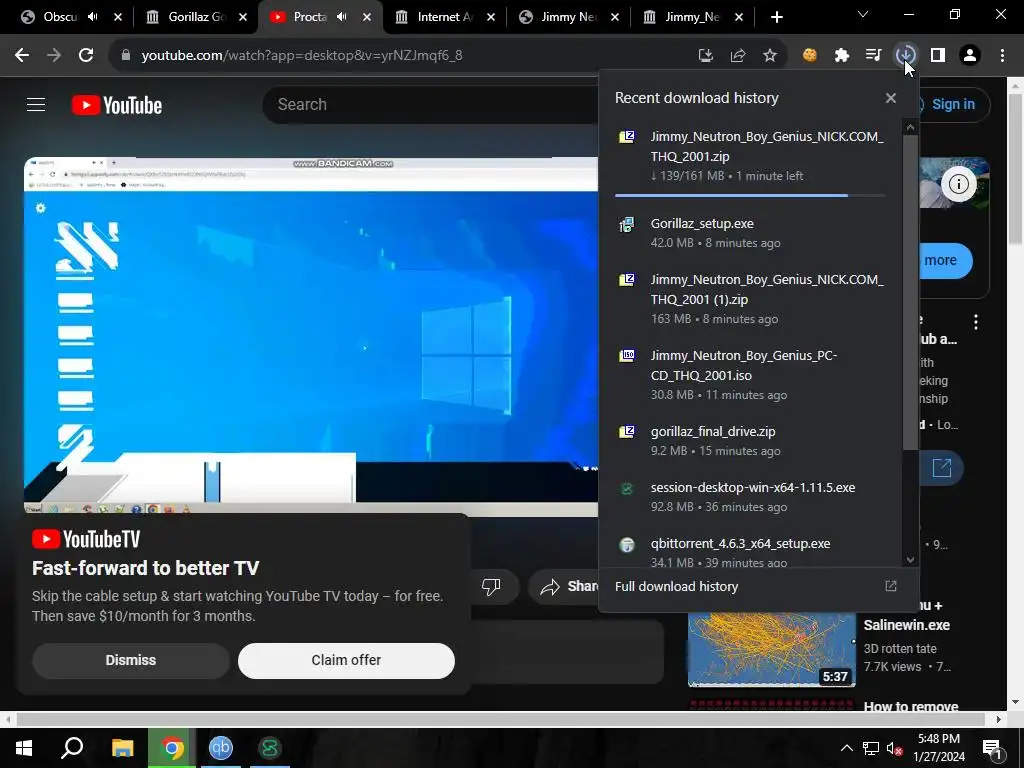Open Jimmy_Neutron PC-CD iso download
Image resolution: width=1024 pixels, height=768 pixels.
pyautogui.click(x=750, y=375)
